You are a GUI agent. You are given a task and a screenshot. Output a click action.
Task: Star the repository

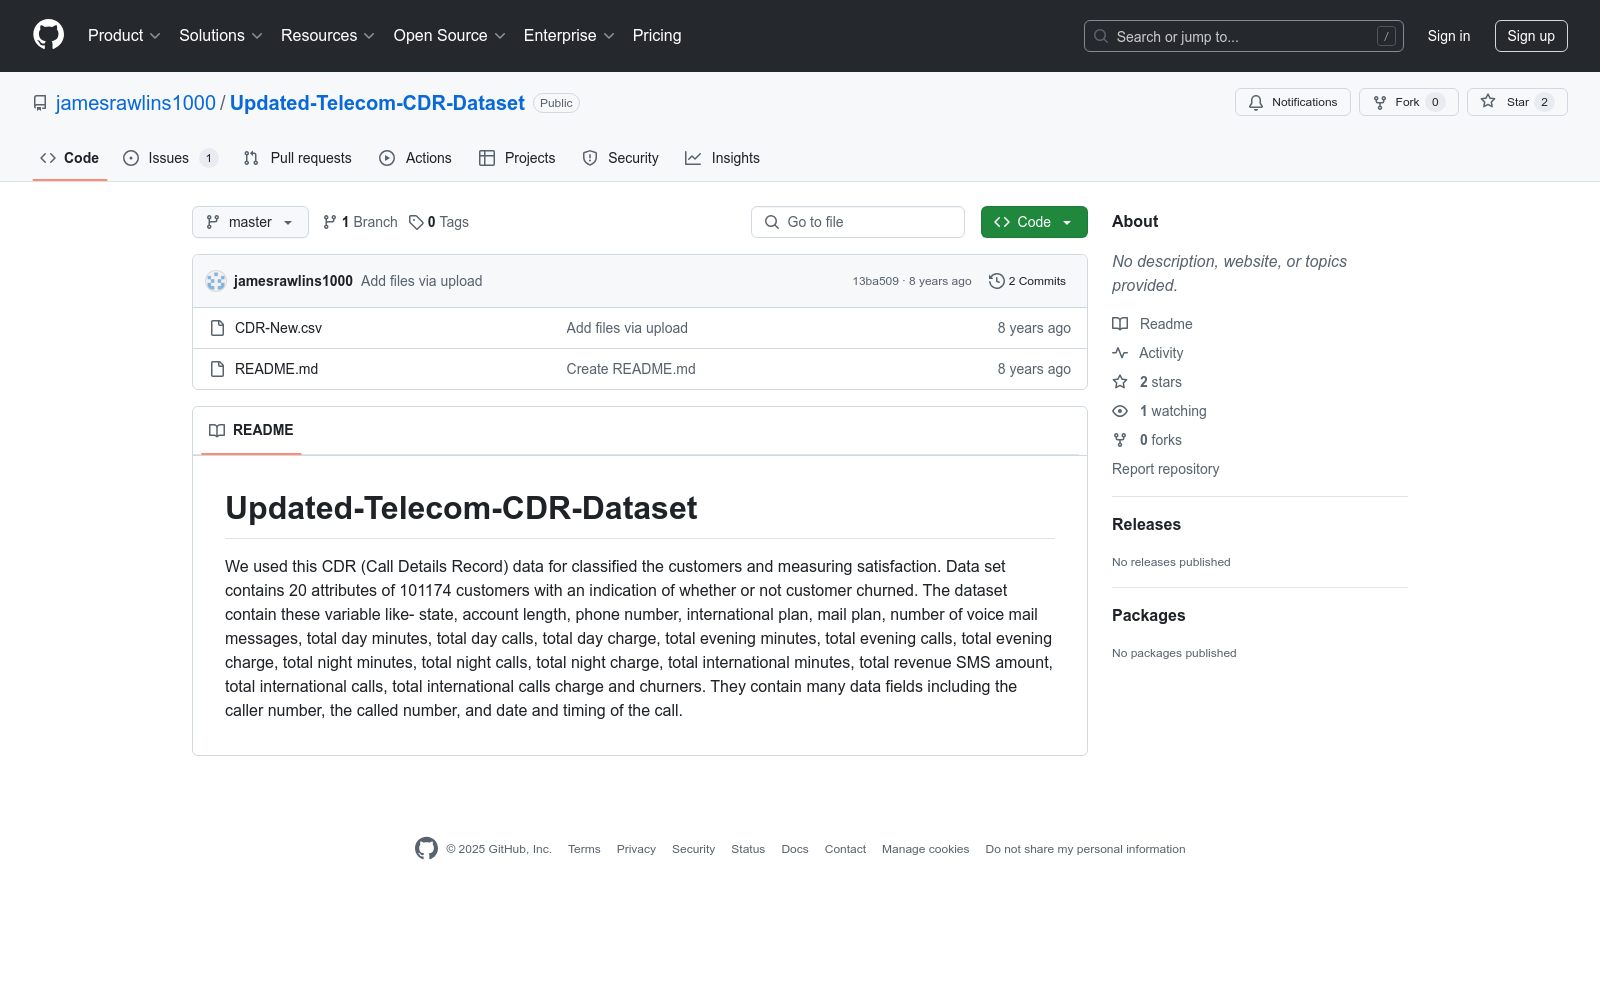click(1517, 102)
